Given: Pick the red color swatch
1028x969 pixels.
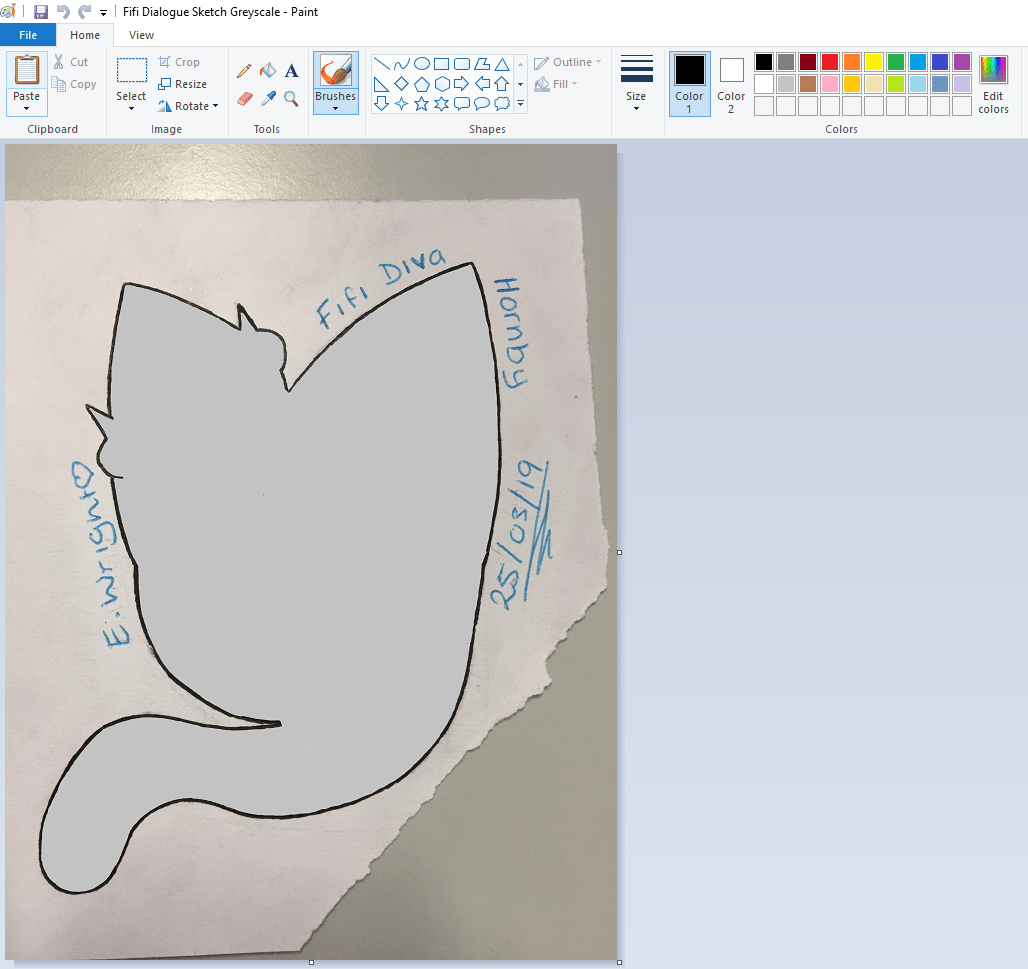Looking at the screenshot, I should (829, 61).
